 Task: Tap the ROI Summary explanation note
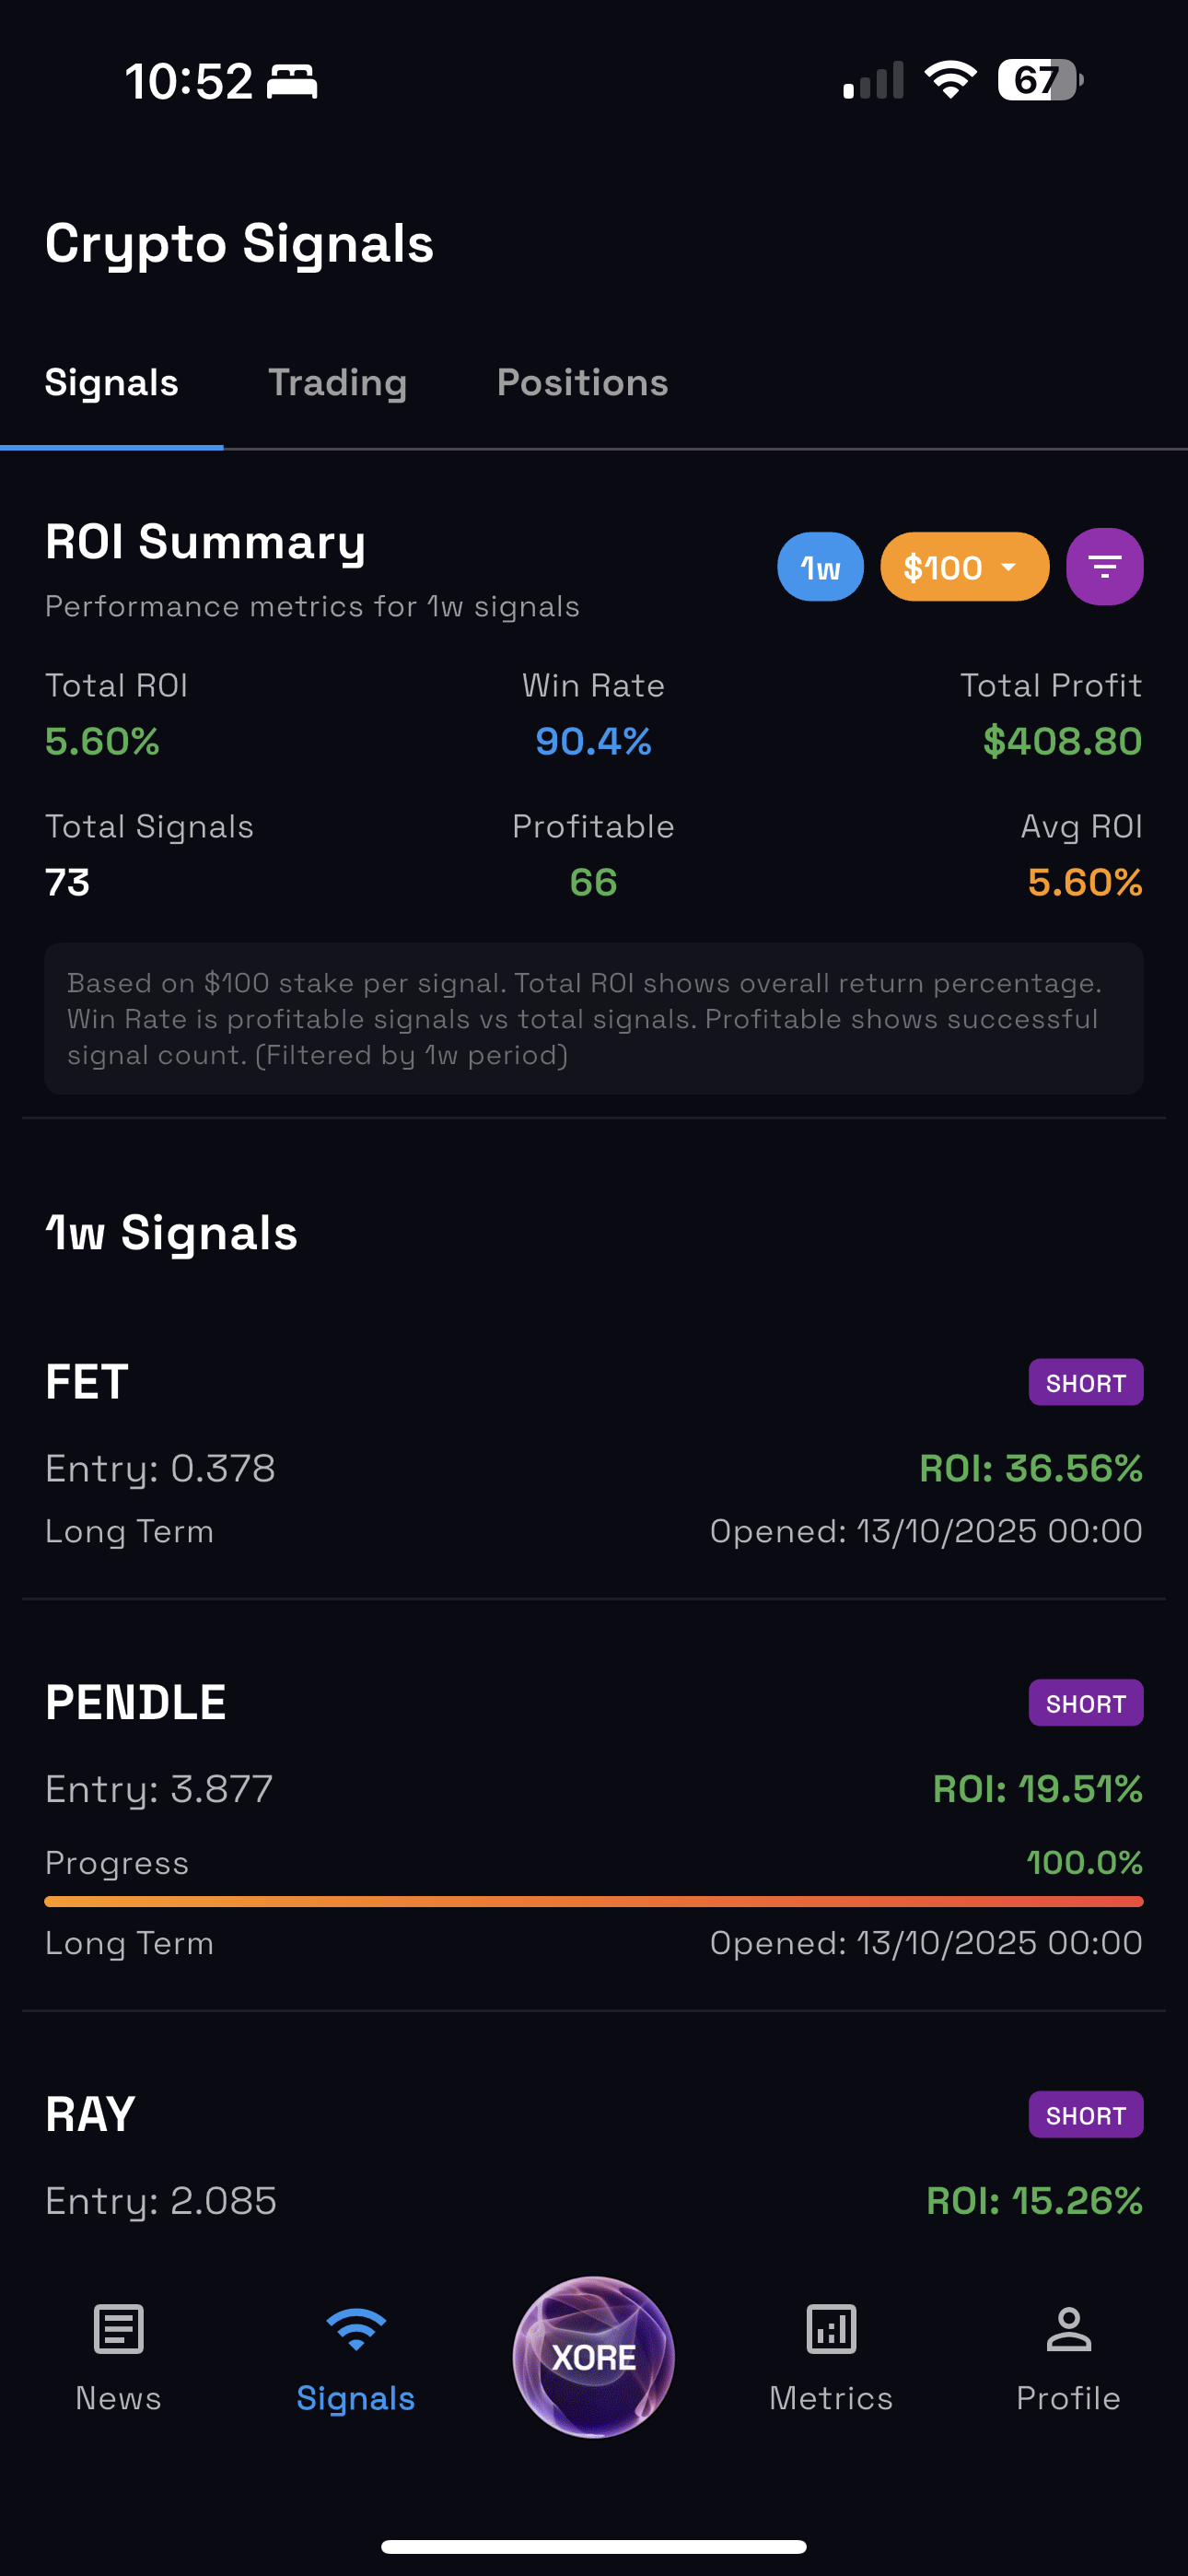coord(593,1018)
